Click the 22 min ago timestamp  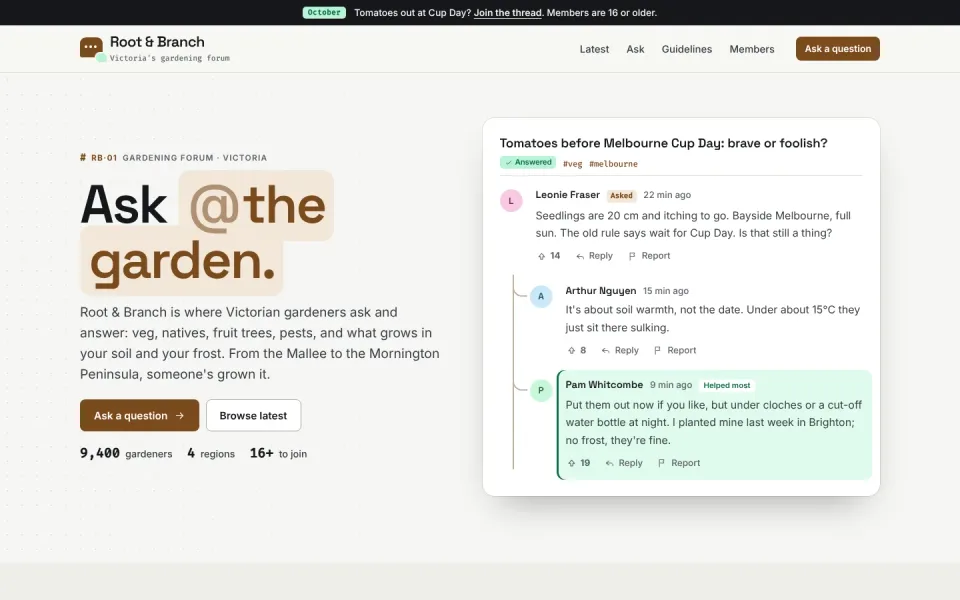[667, 195]
